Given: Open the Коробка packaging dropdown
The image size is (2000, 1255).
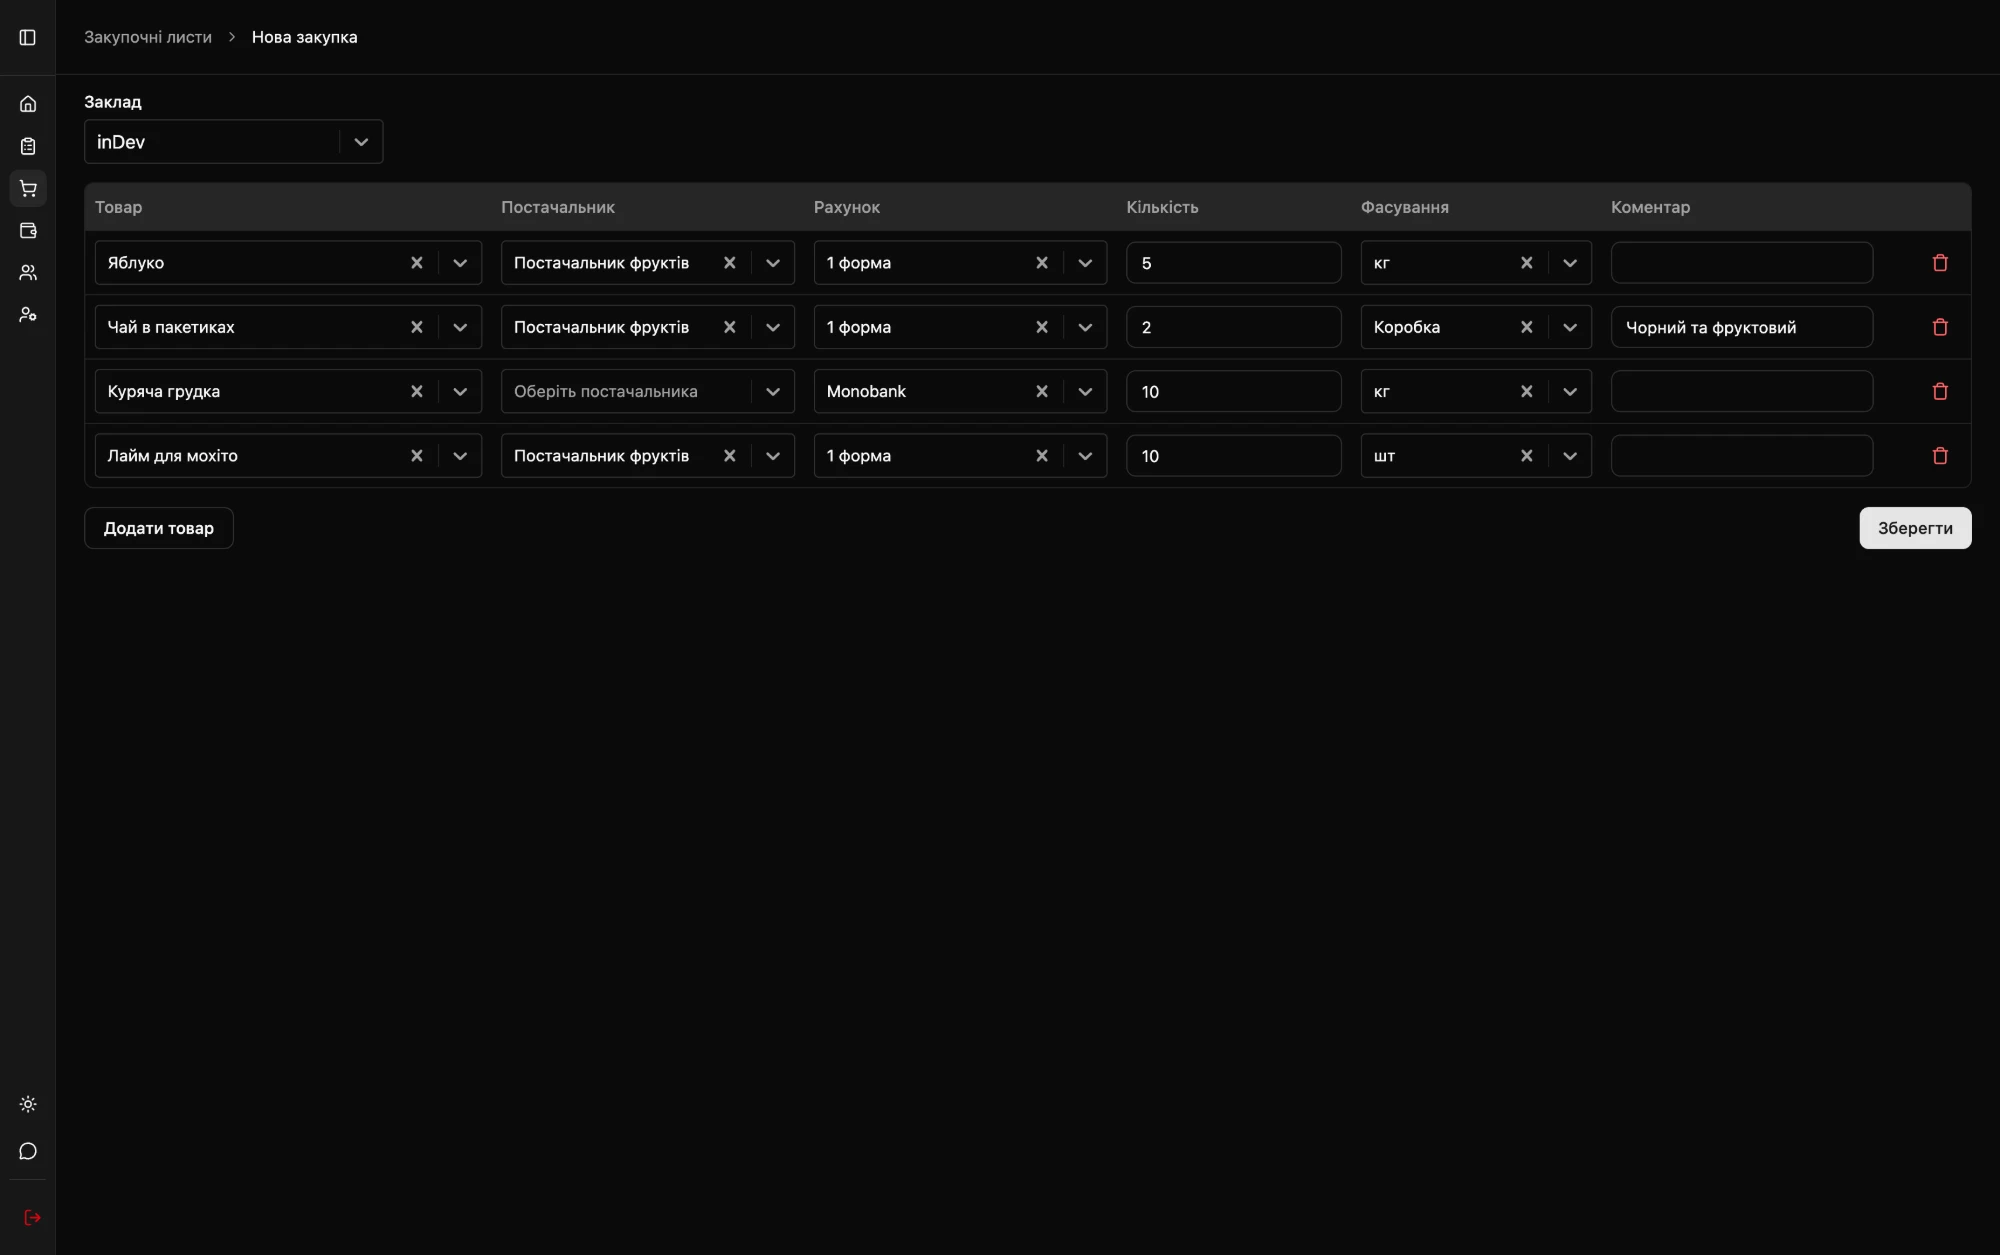Looking at the screenshot, I should click(x=1570, y=327).
